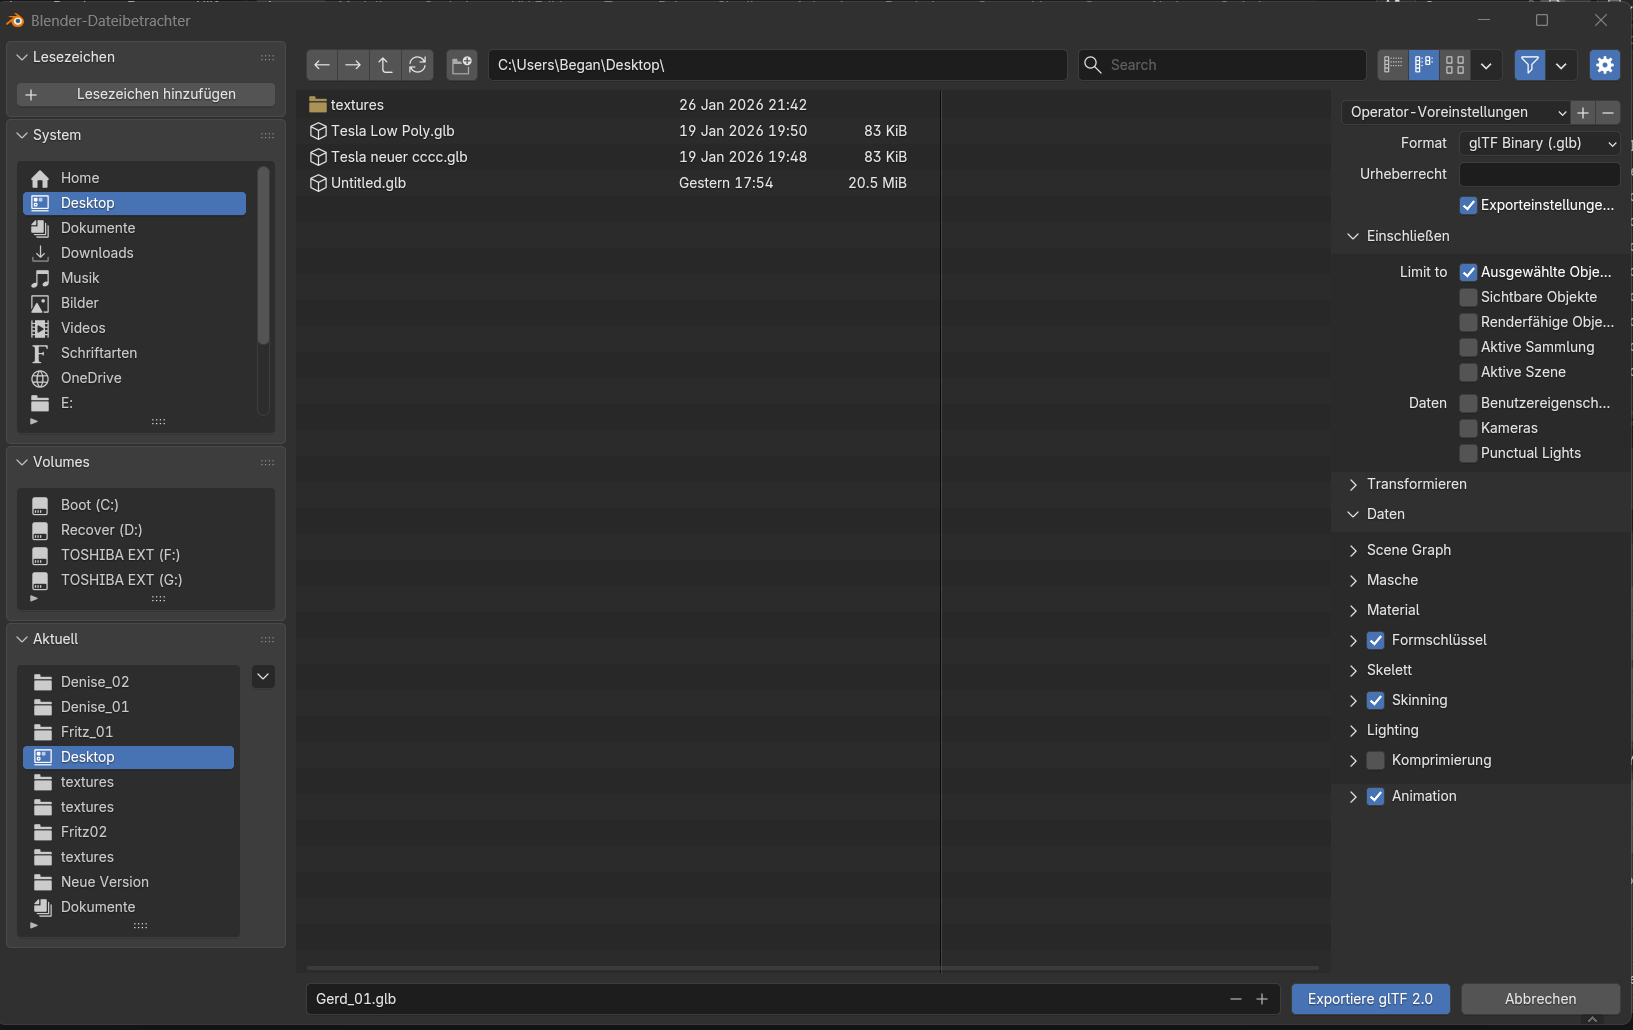Refresh the file list
The width and height of the screenshot is (1633, 1030).
[x=418, y=65]
